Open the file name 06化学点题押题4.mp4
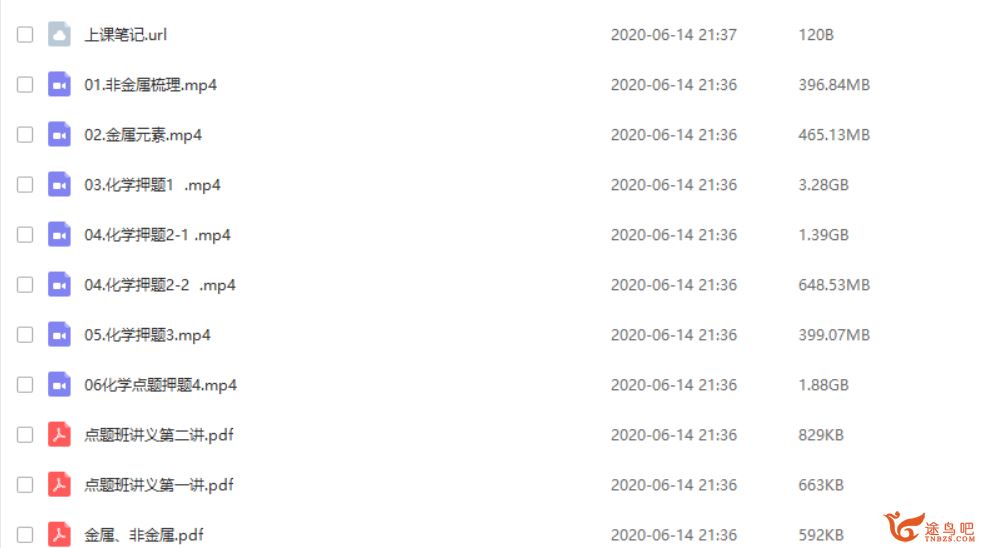The width and height of the screenshot is (985, 548). (x=161, y=385)
